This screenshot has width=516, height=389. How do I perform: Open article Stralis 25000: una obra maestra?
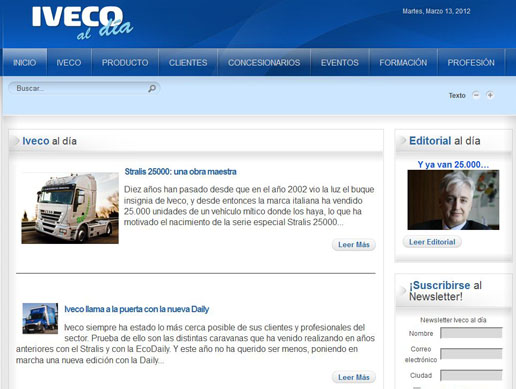click(180, 172)
